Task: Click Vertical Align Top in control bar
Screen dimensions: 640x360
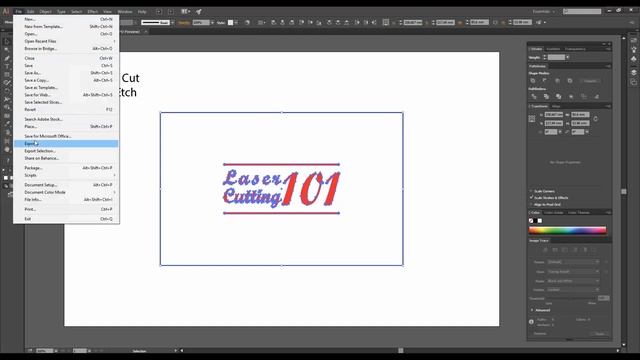Action: point(301,22)
